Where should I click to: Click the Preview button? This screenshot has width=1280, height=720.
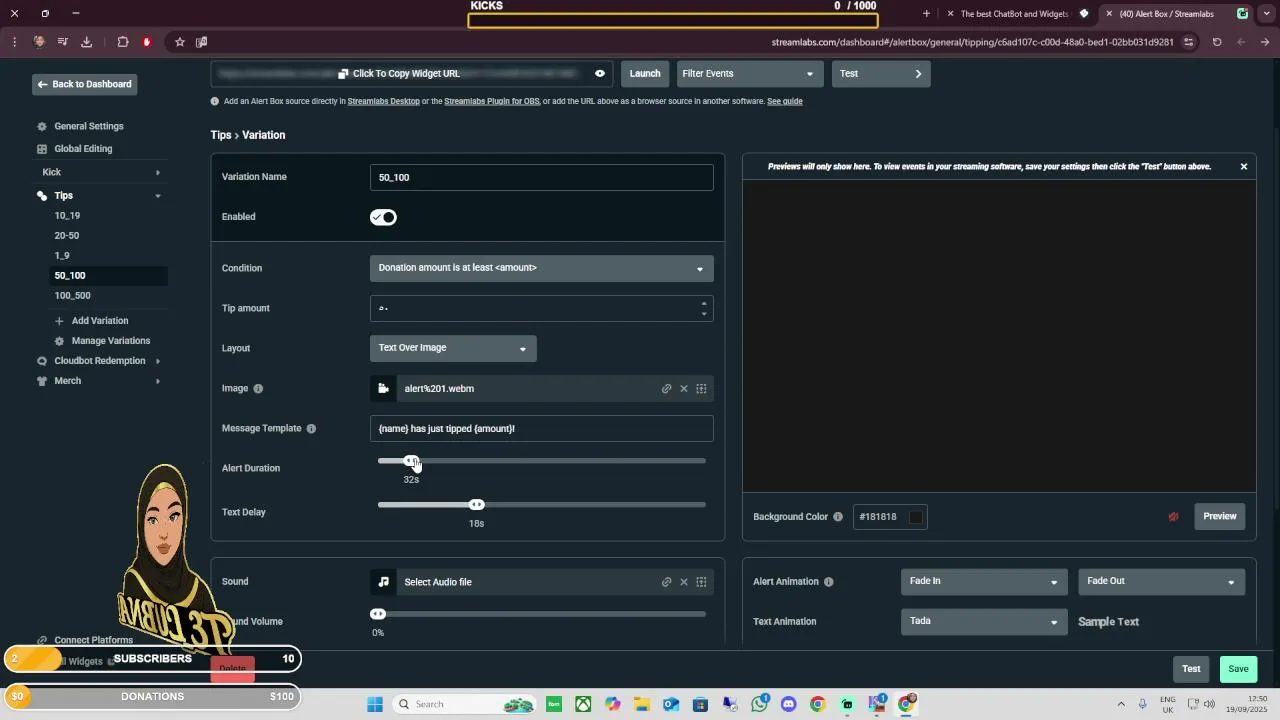coord(1220,517)
